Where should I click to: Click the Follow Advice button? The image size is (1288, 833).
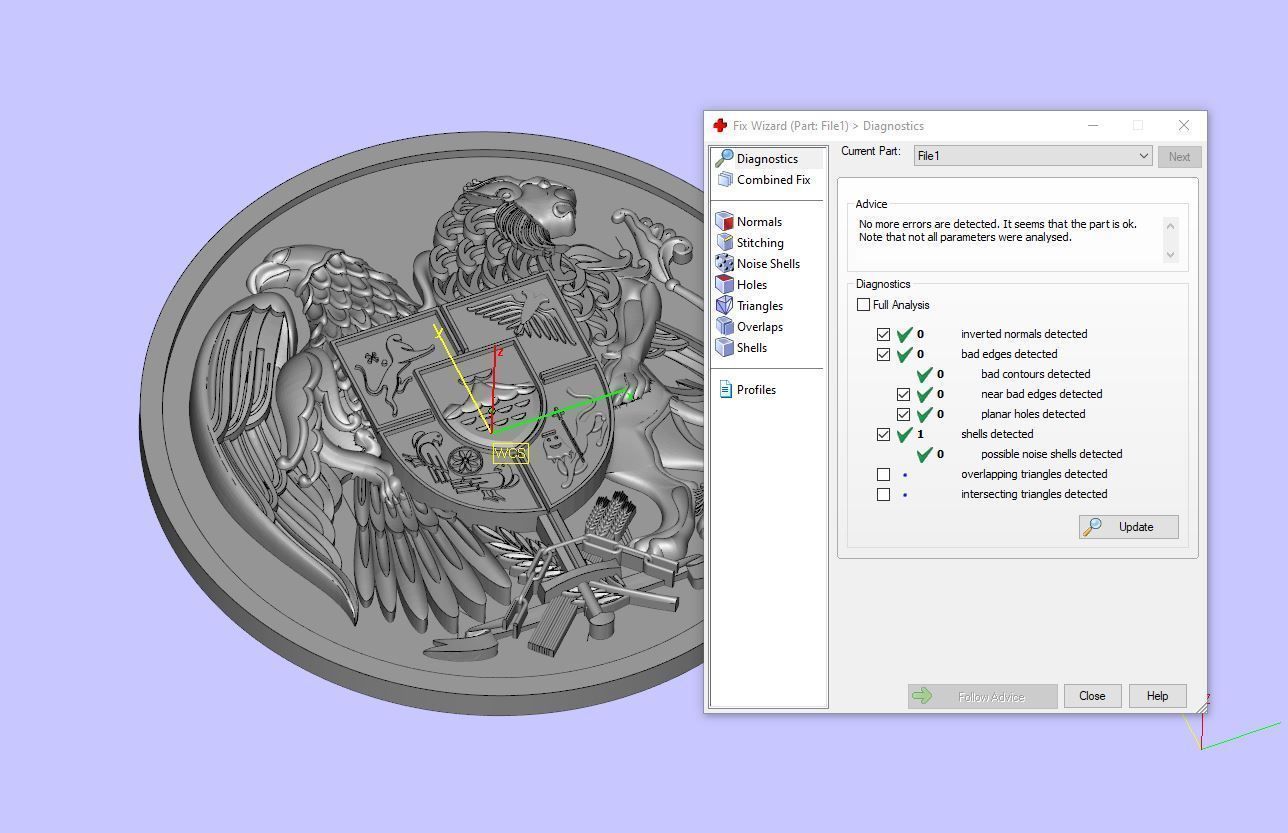(x=982, y=696)
